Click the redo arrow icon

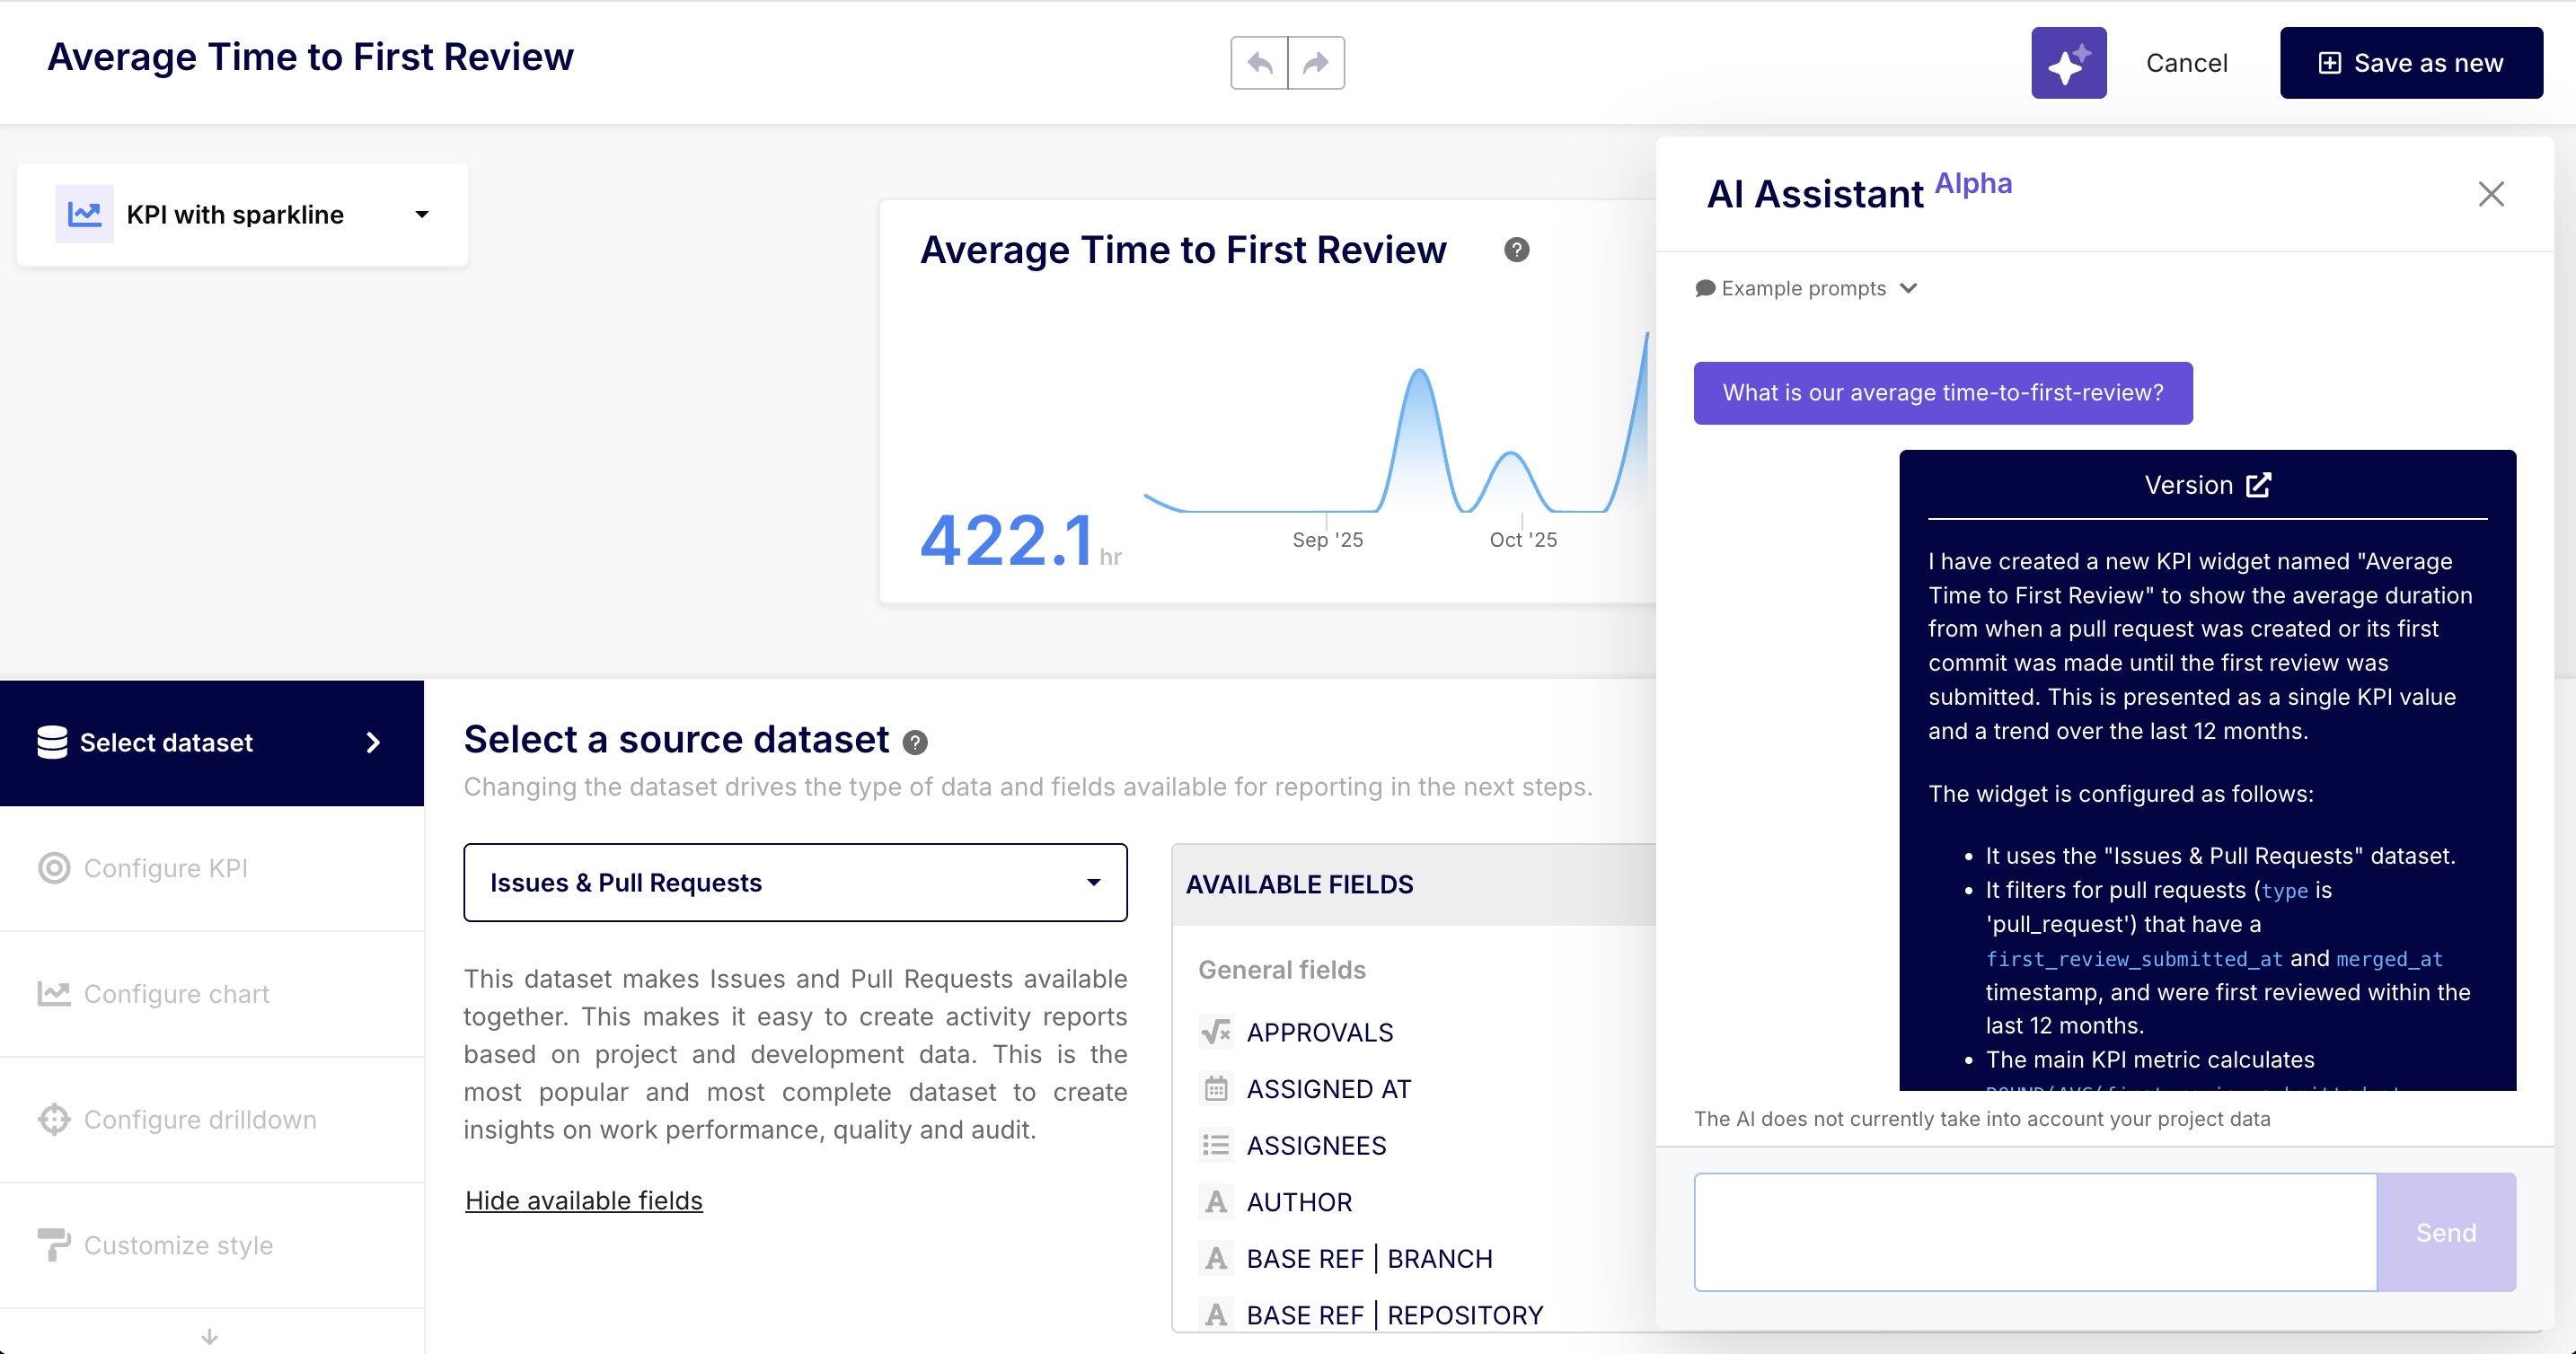click(1316, 63)
